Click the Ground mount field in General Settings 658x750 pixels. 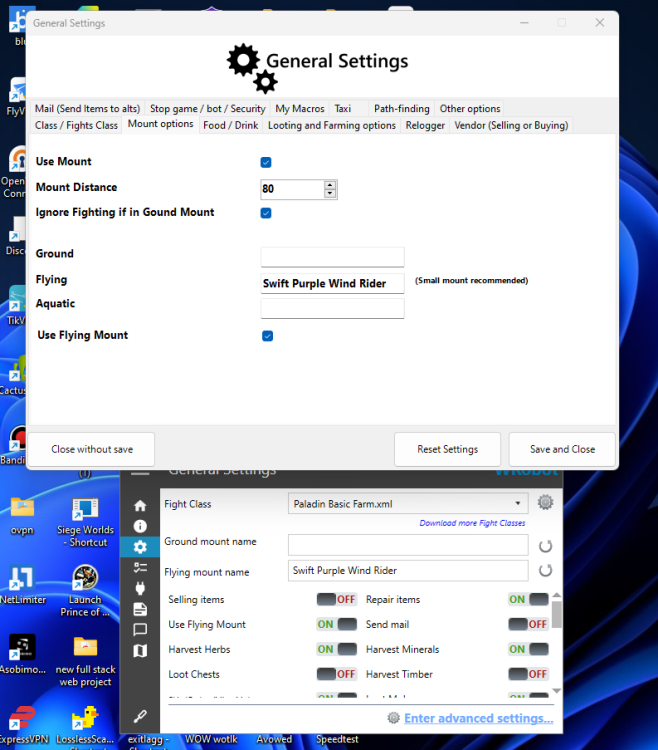coord(332,257)
